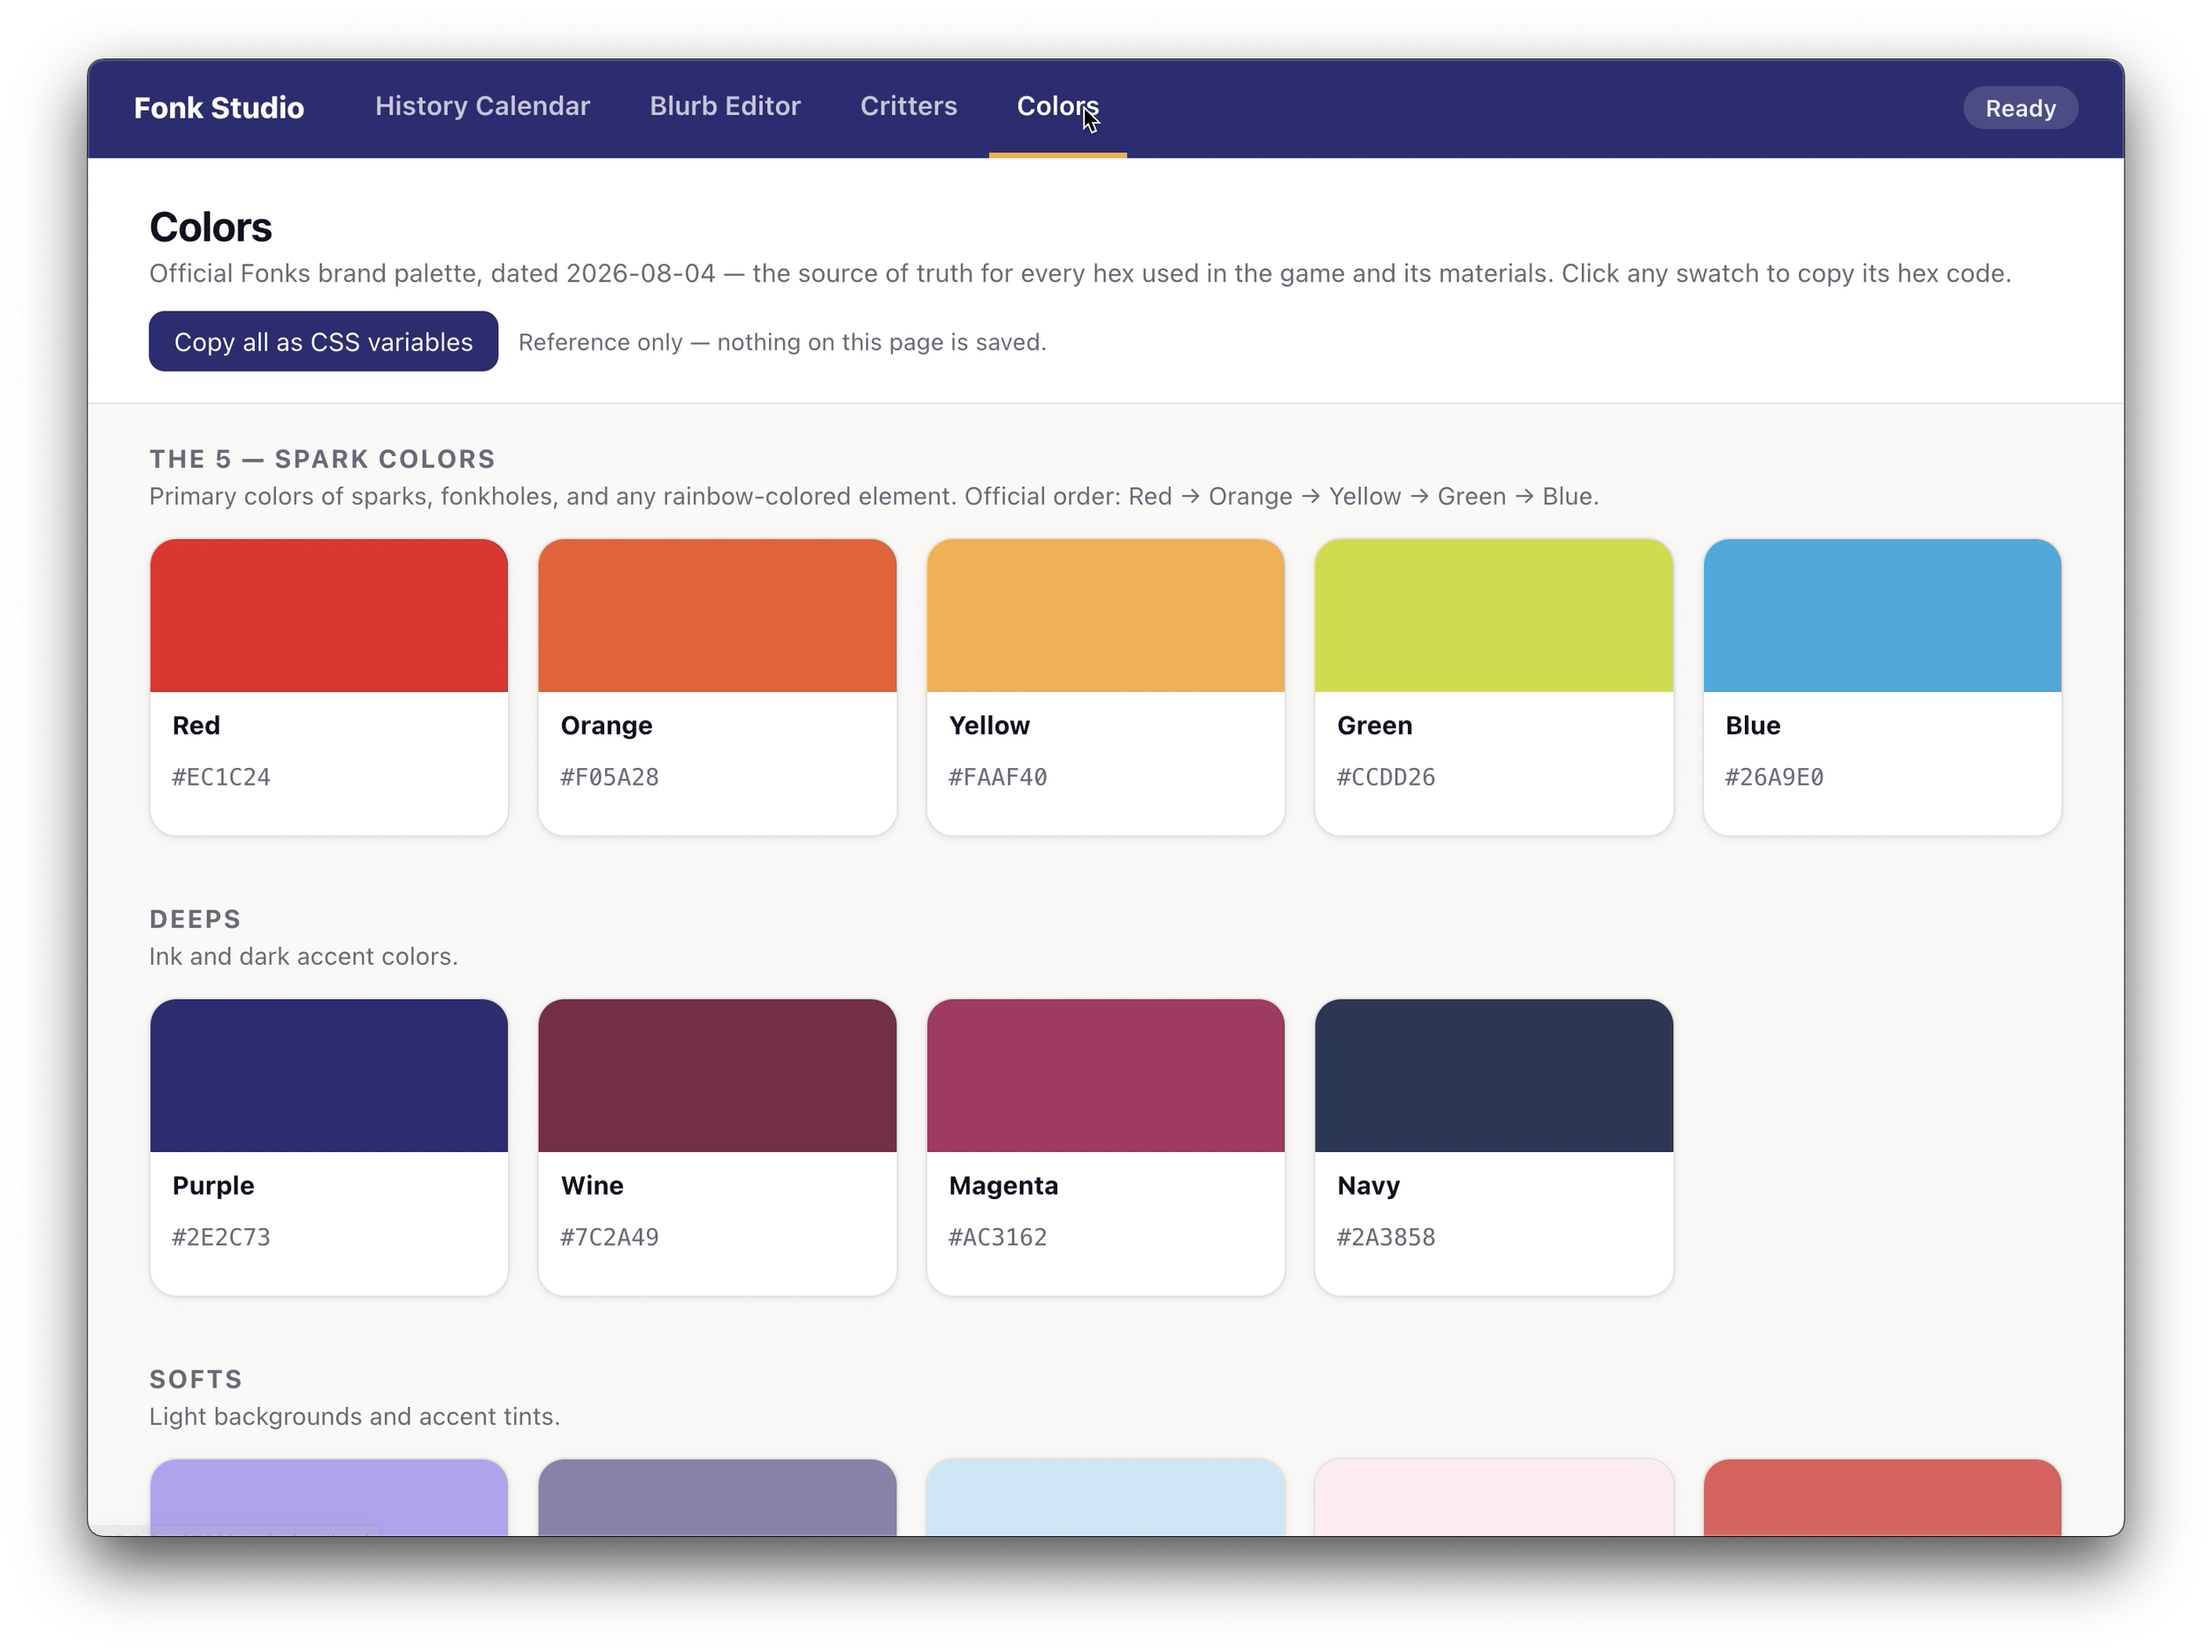
Task: Click the Red color name label
Action: coord(196,725)
